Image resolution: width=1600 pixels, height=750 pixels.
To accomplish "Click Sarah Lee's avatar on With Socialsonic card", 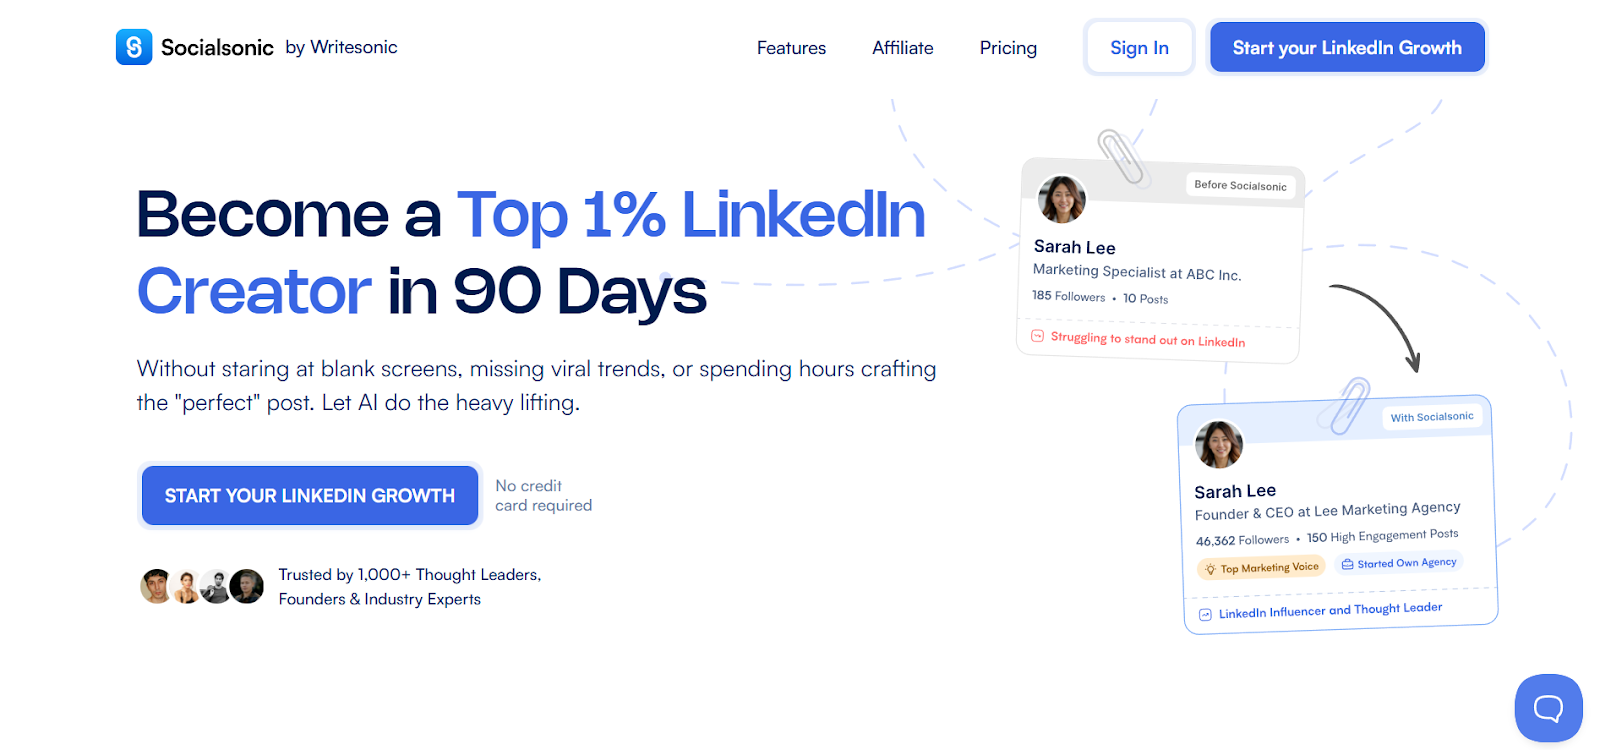I will coord(1219,444).
